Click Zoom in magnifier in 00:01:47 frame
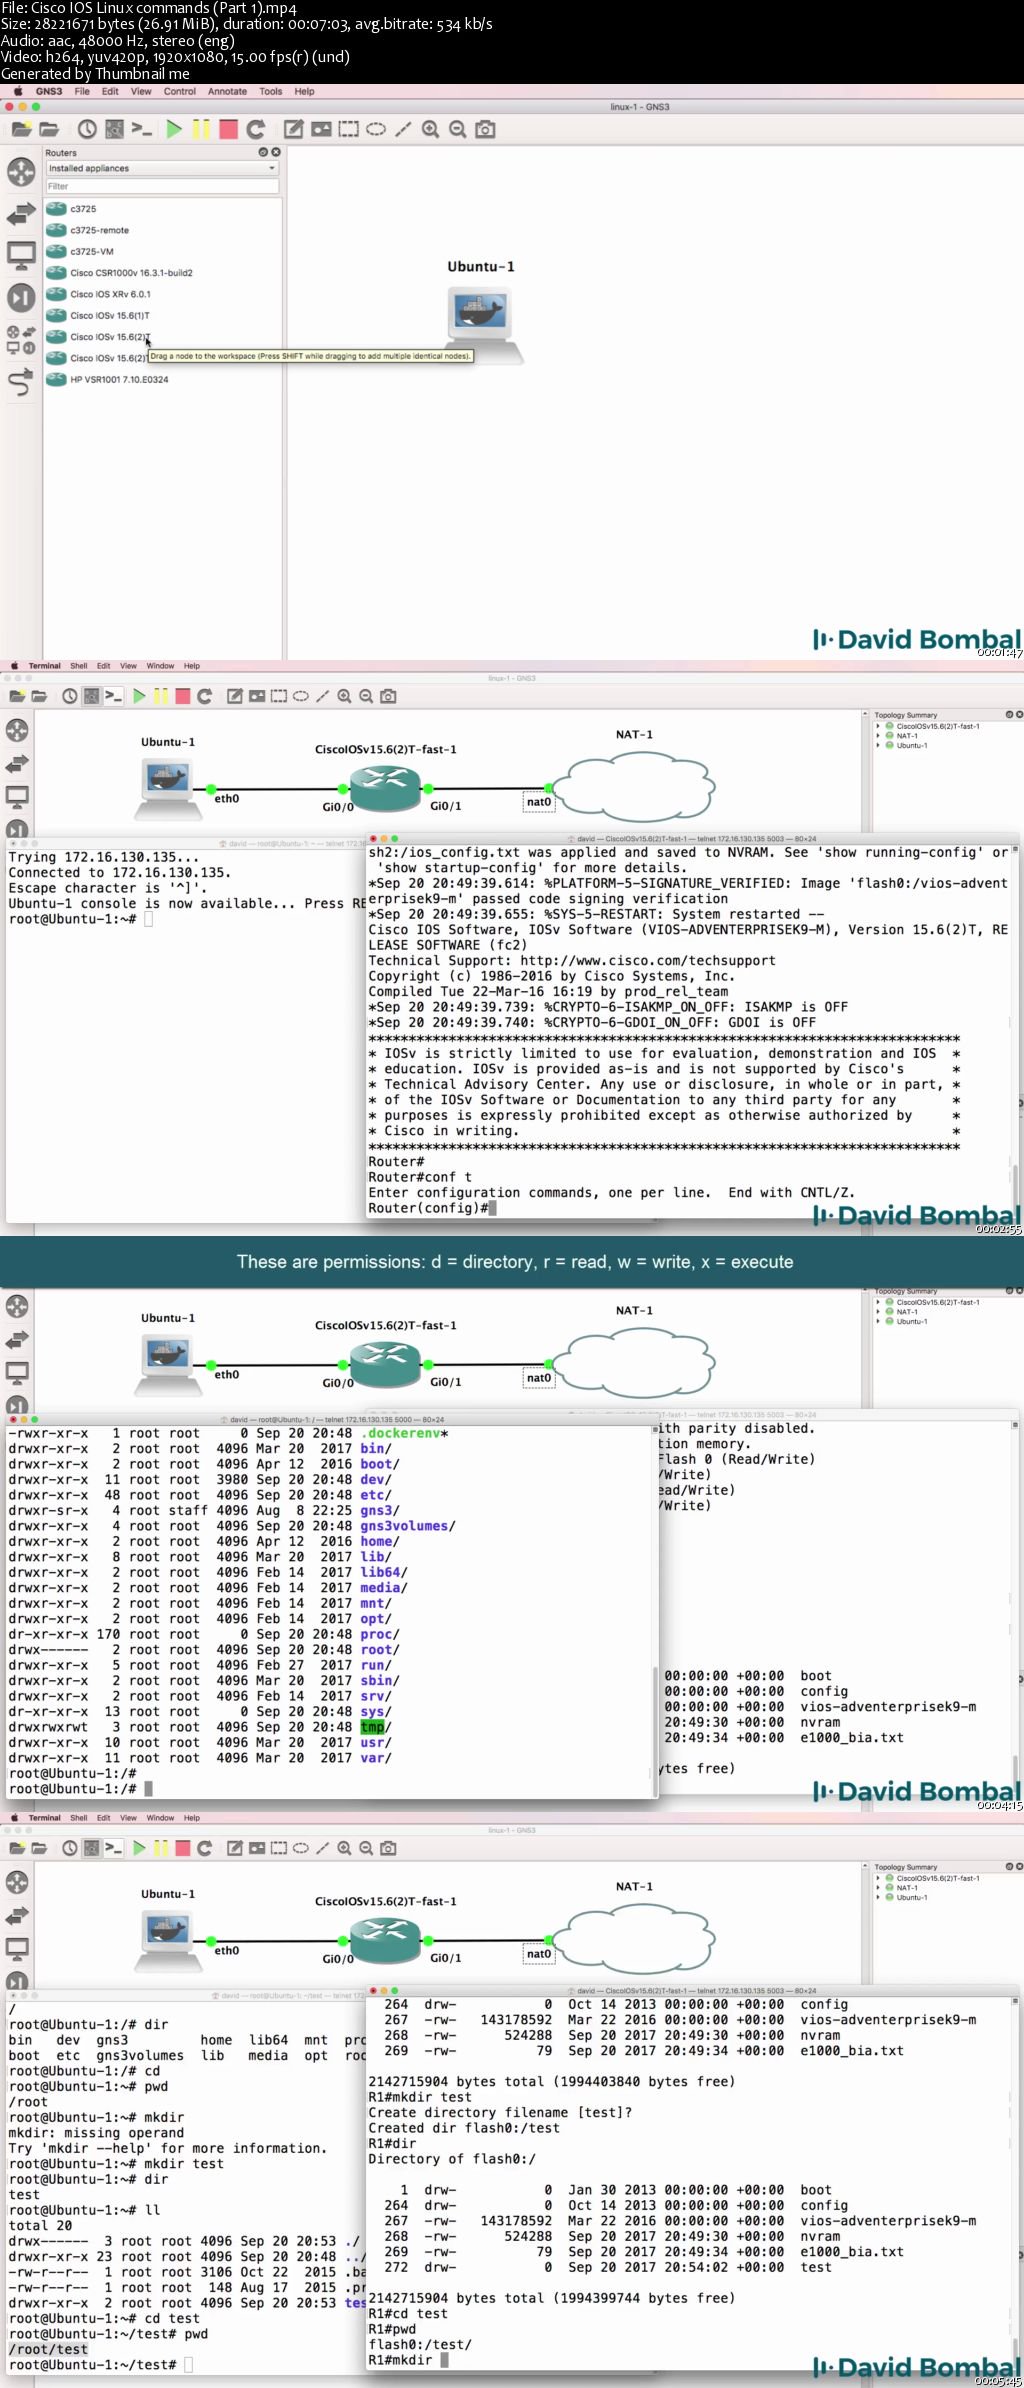Viewport: 1024px width, 2388px height. pos(430,129)
